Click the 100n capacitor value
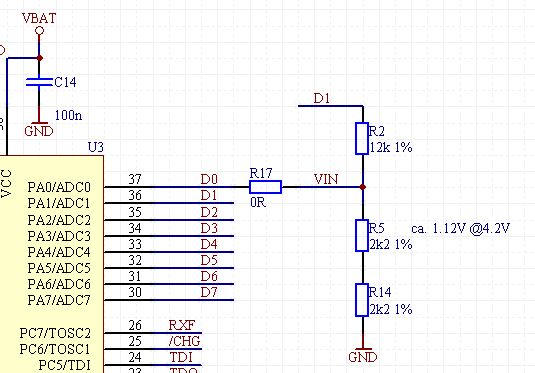Viewport: 535px width, 373px height. click(x=68, y=115)
